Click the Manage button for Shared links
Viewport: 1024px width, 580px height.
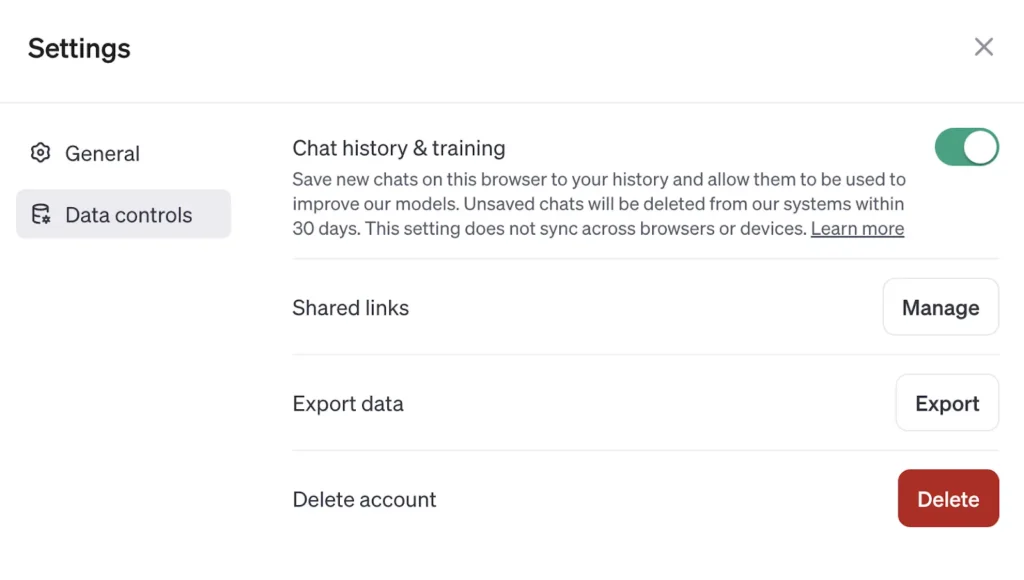tap(940, 307)
